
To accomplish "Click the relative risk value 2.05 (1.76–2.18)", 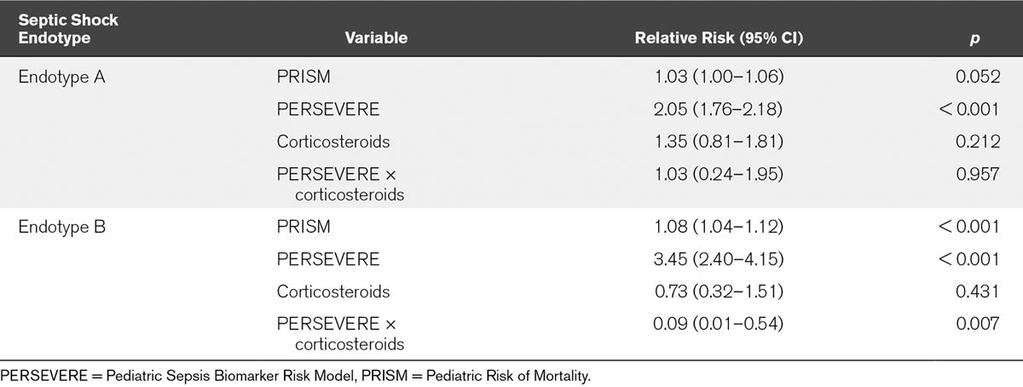I will [719, 109].
